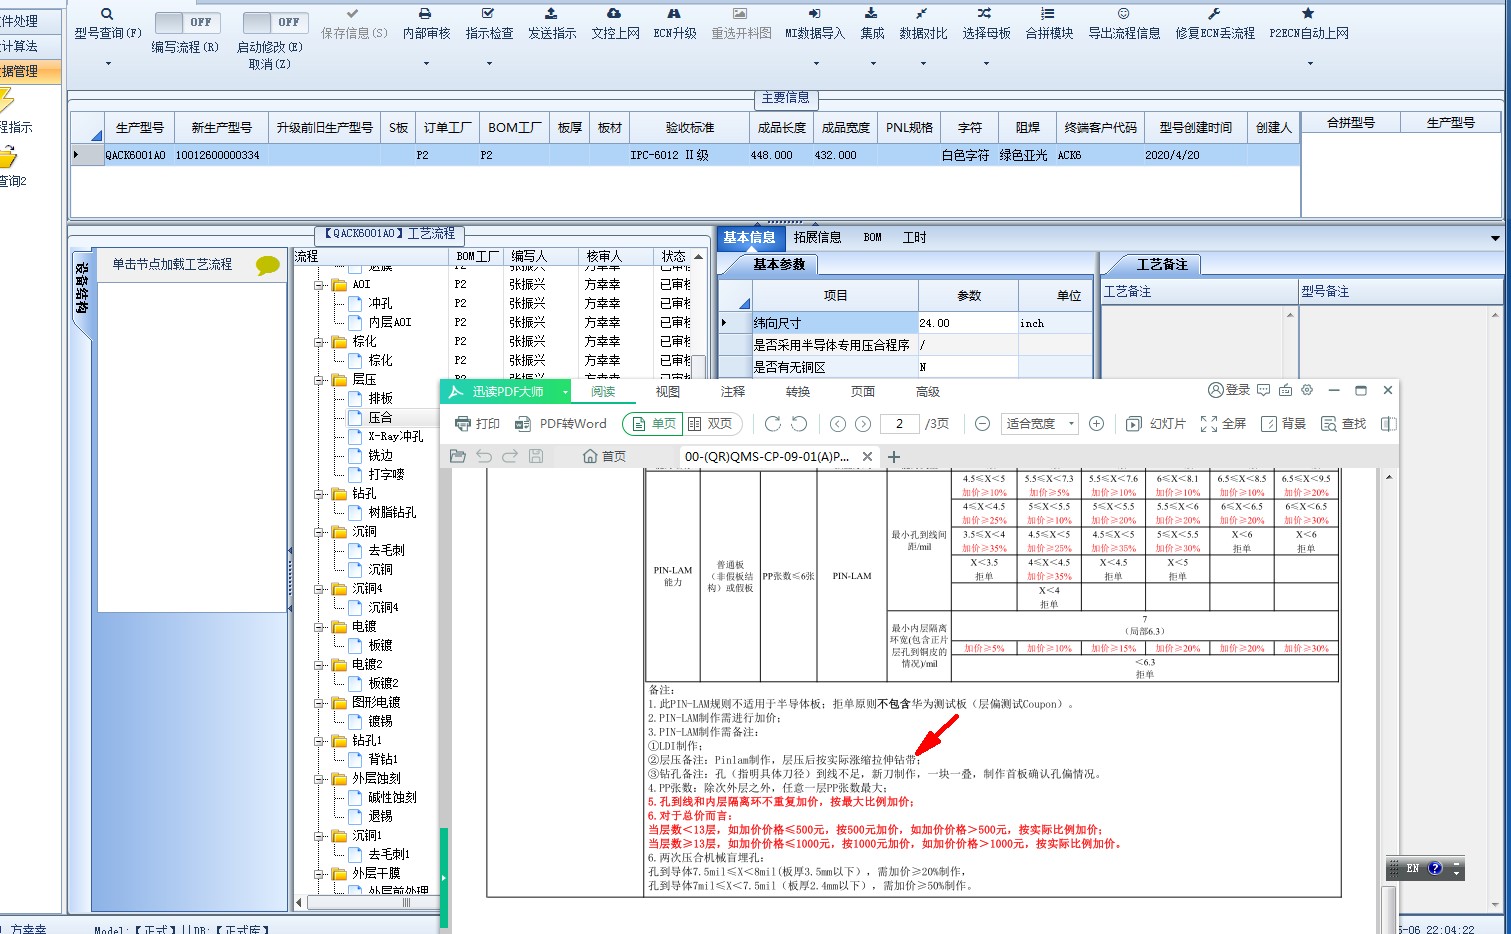Switch to 视图 tab in PDF reader
1511x934 pixels.
(x=668, y=391)
